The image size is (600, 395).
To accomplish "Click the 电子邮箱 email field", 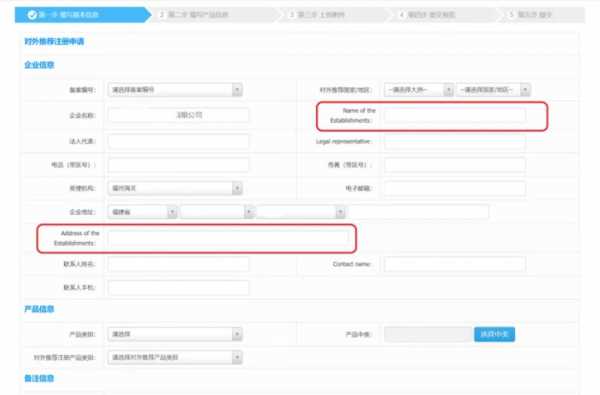I will pos(455,188).
